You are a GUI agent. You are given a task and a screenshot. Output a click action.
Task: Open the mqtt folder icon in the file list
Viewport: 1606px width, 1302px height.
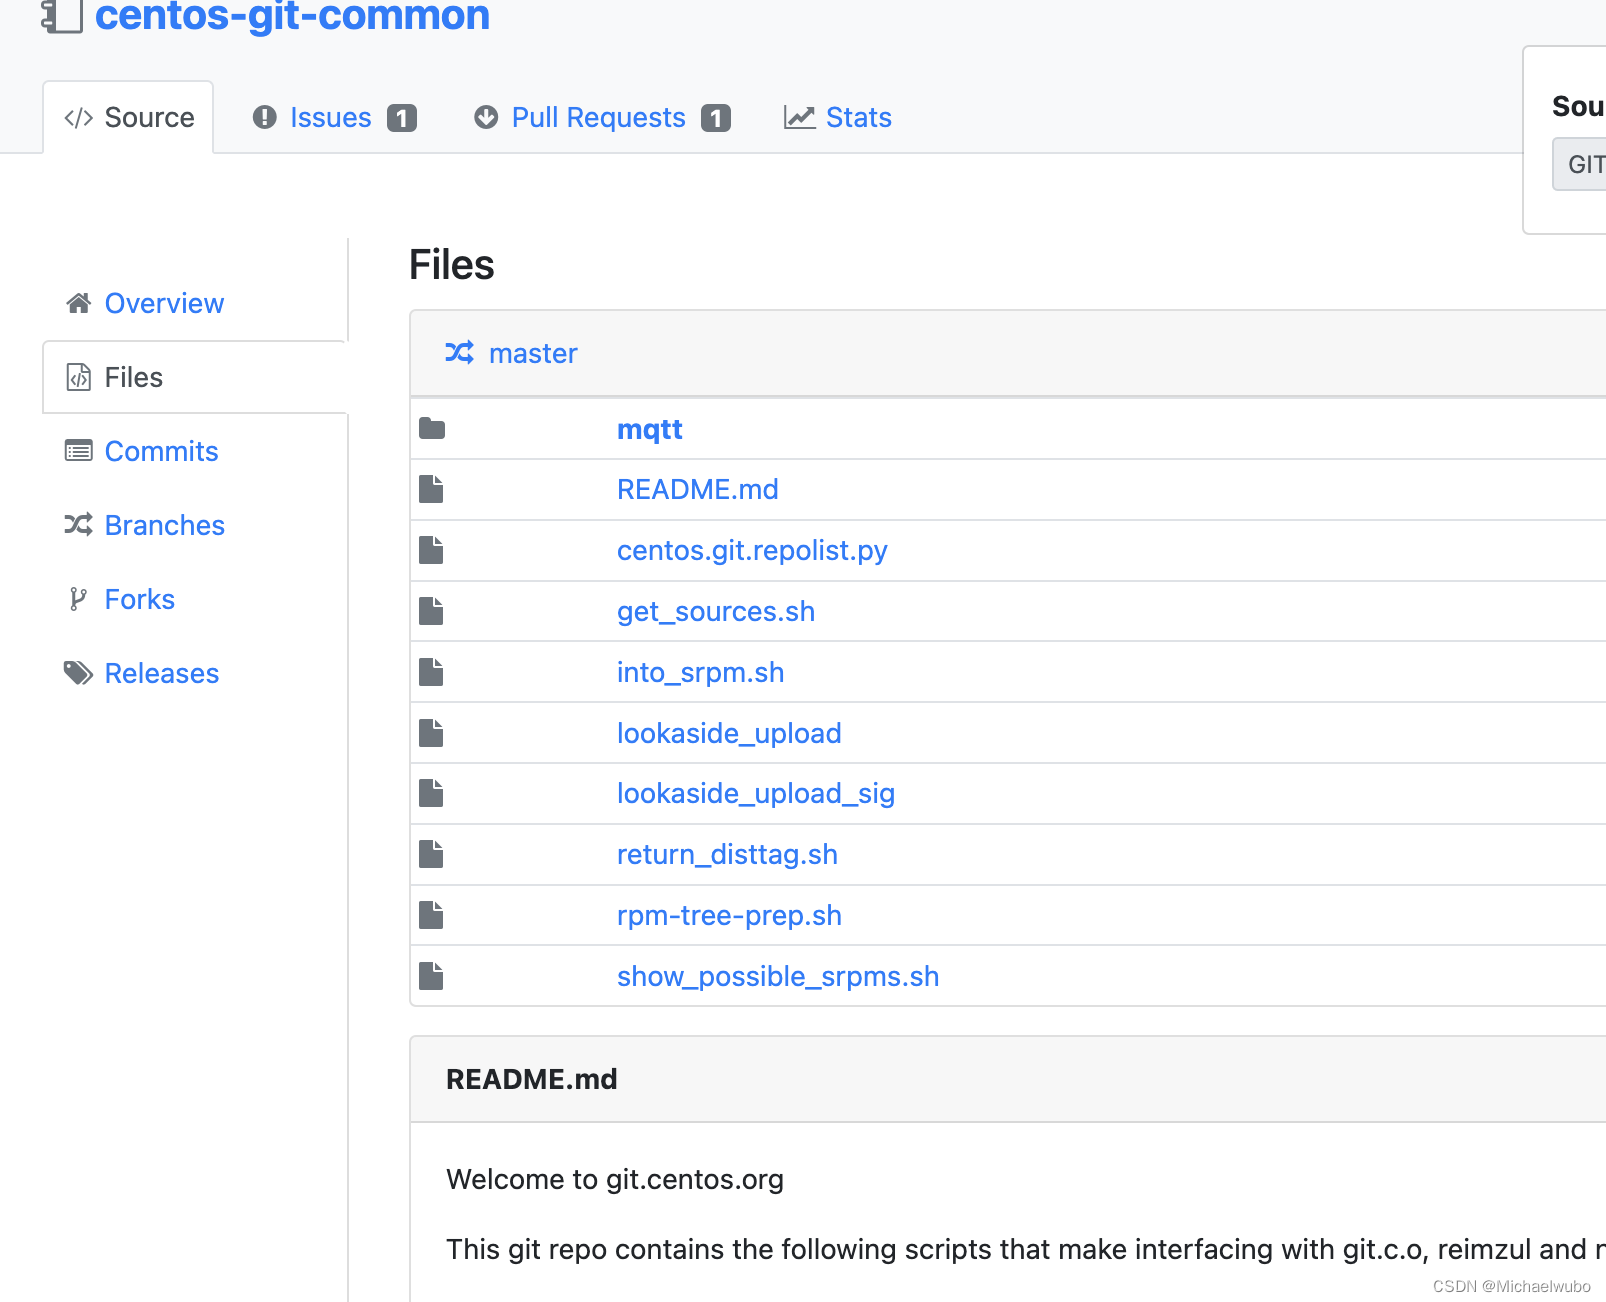point(431,428)
